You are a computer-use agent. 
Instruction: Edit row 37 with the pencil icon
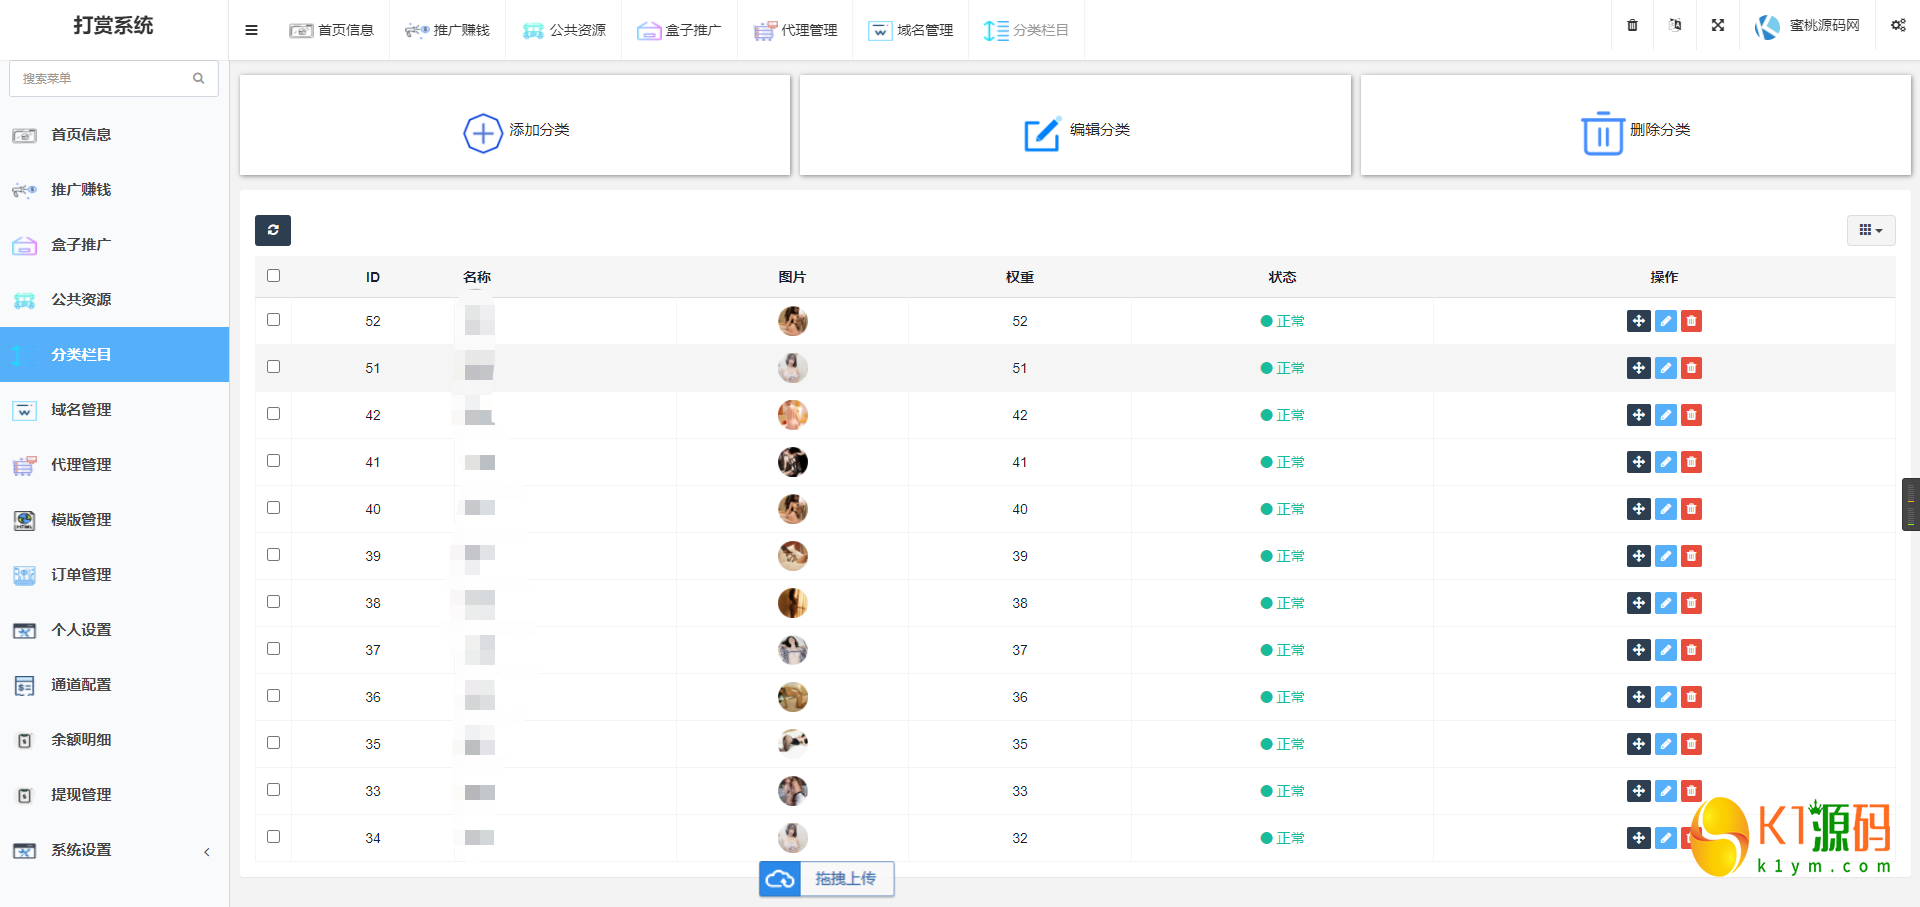1665,650
